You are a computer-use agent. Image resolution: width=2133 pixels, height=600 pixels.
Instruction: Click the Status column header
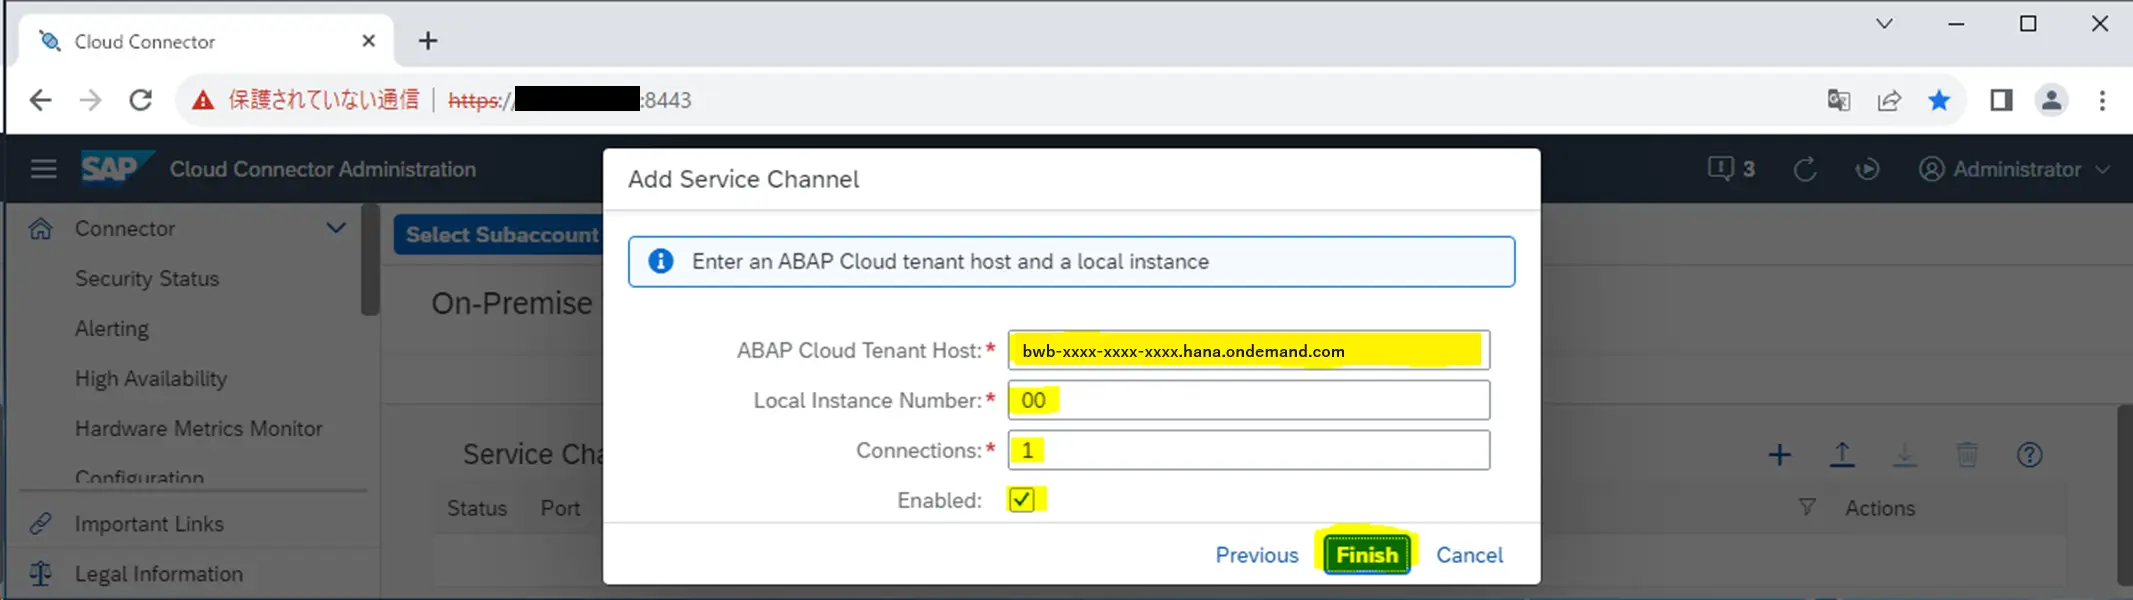[x=477, y=509]
